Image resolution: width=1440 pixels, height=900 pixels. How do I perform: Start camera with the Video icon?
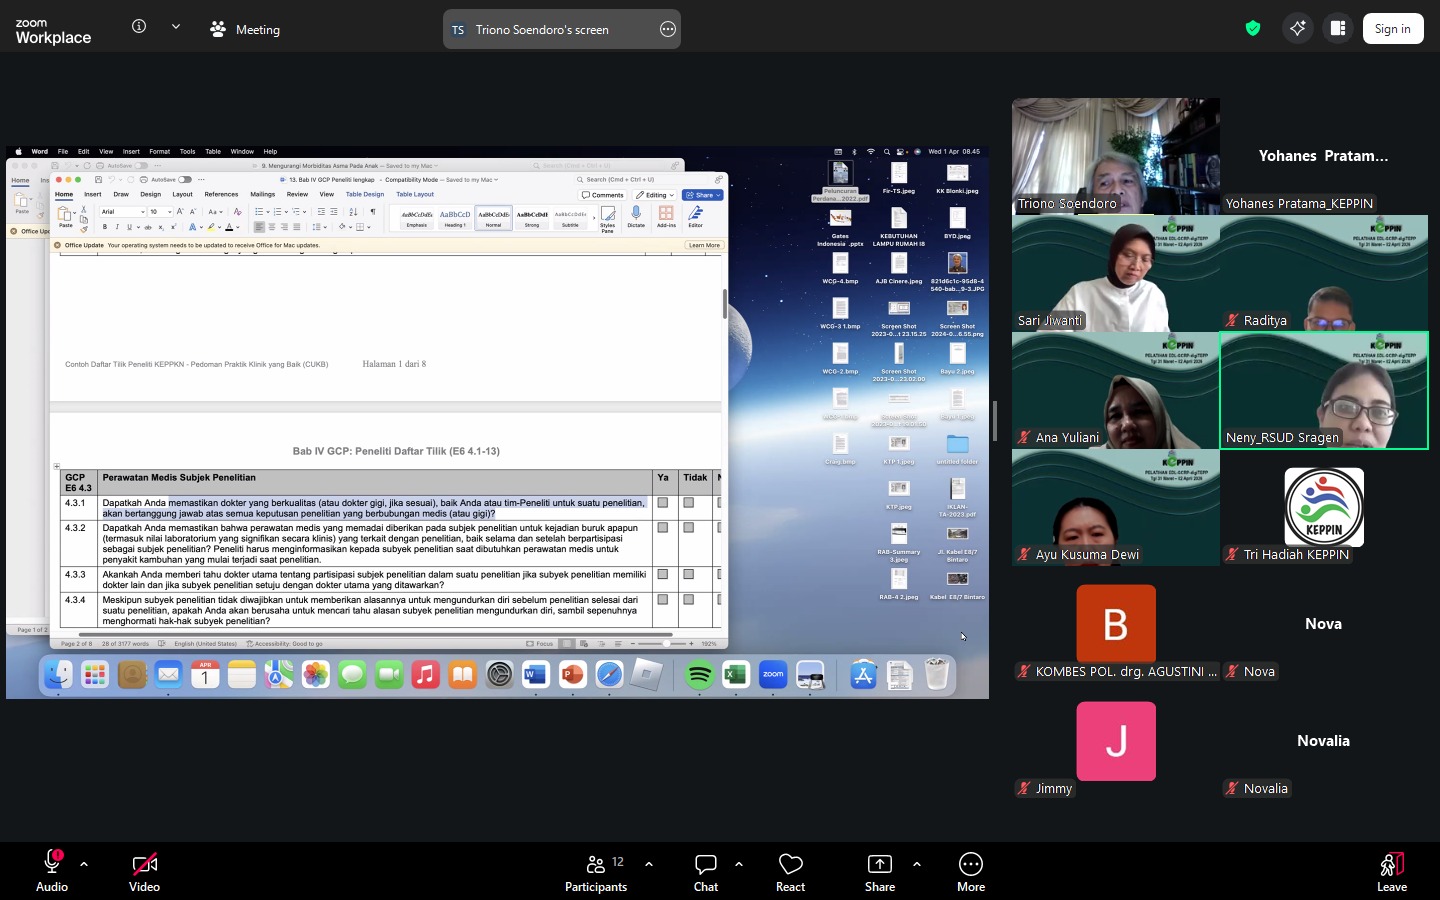coord(144,864)
